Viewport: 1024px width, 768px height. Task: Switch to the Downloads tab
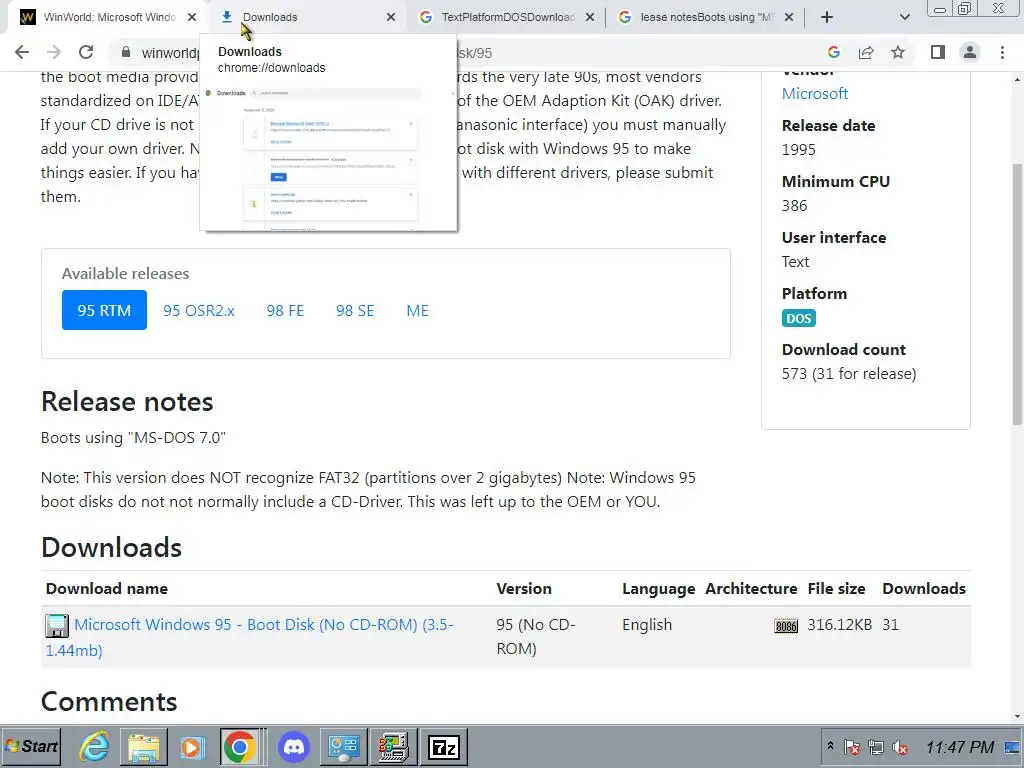(307, 17)
